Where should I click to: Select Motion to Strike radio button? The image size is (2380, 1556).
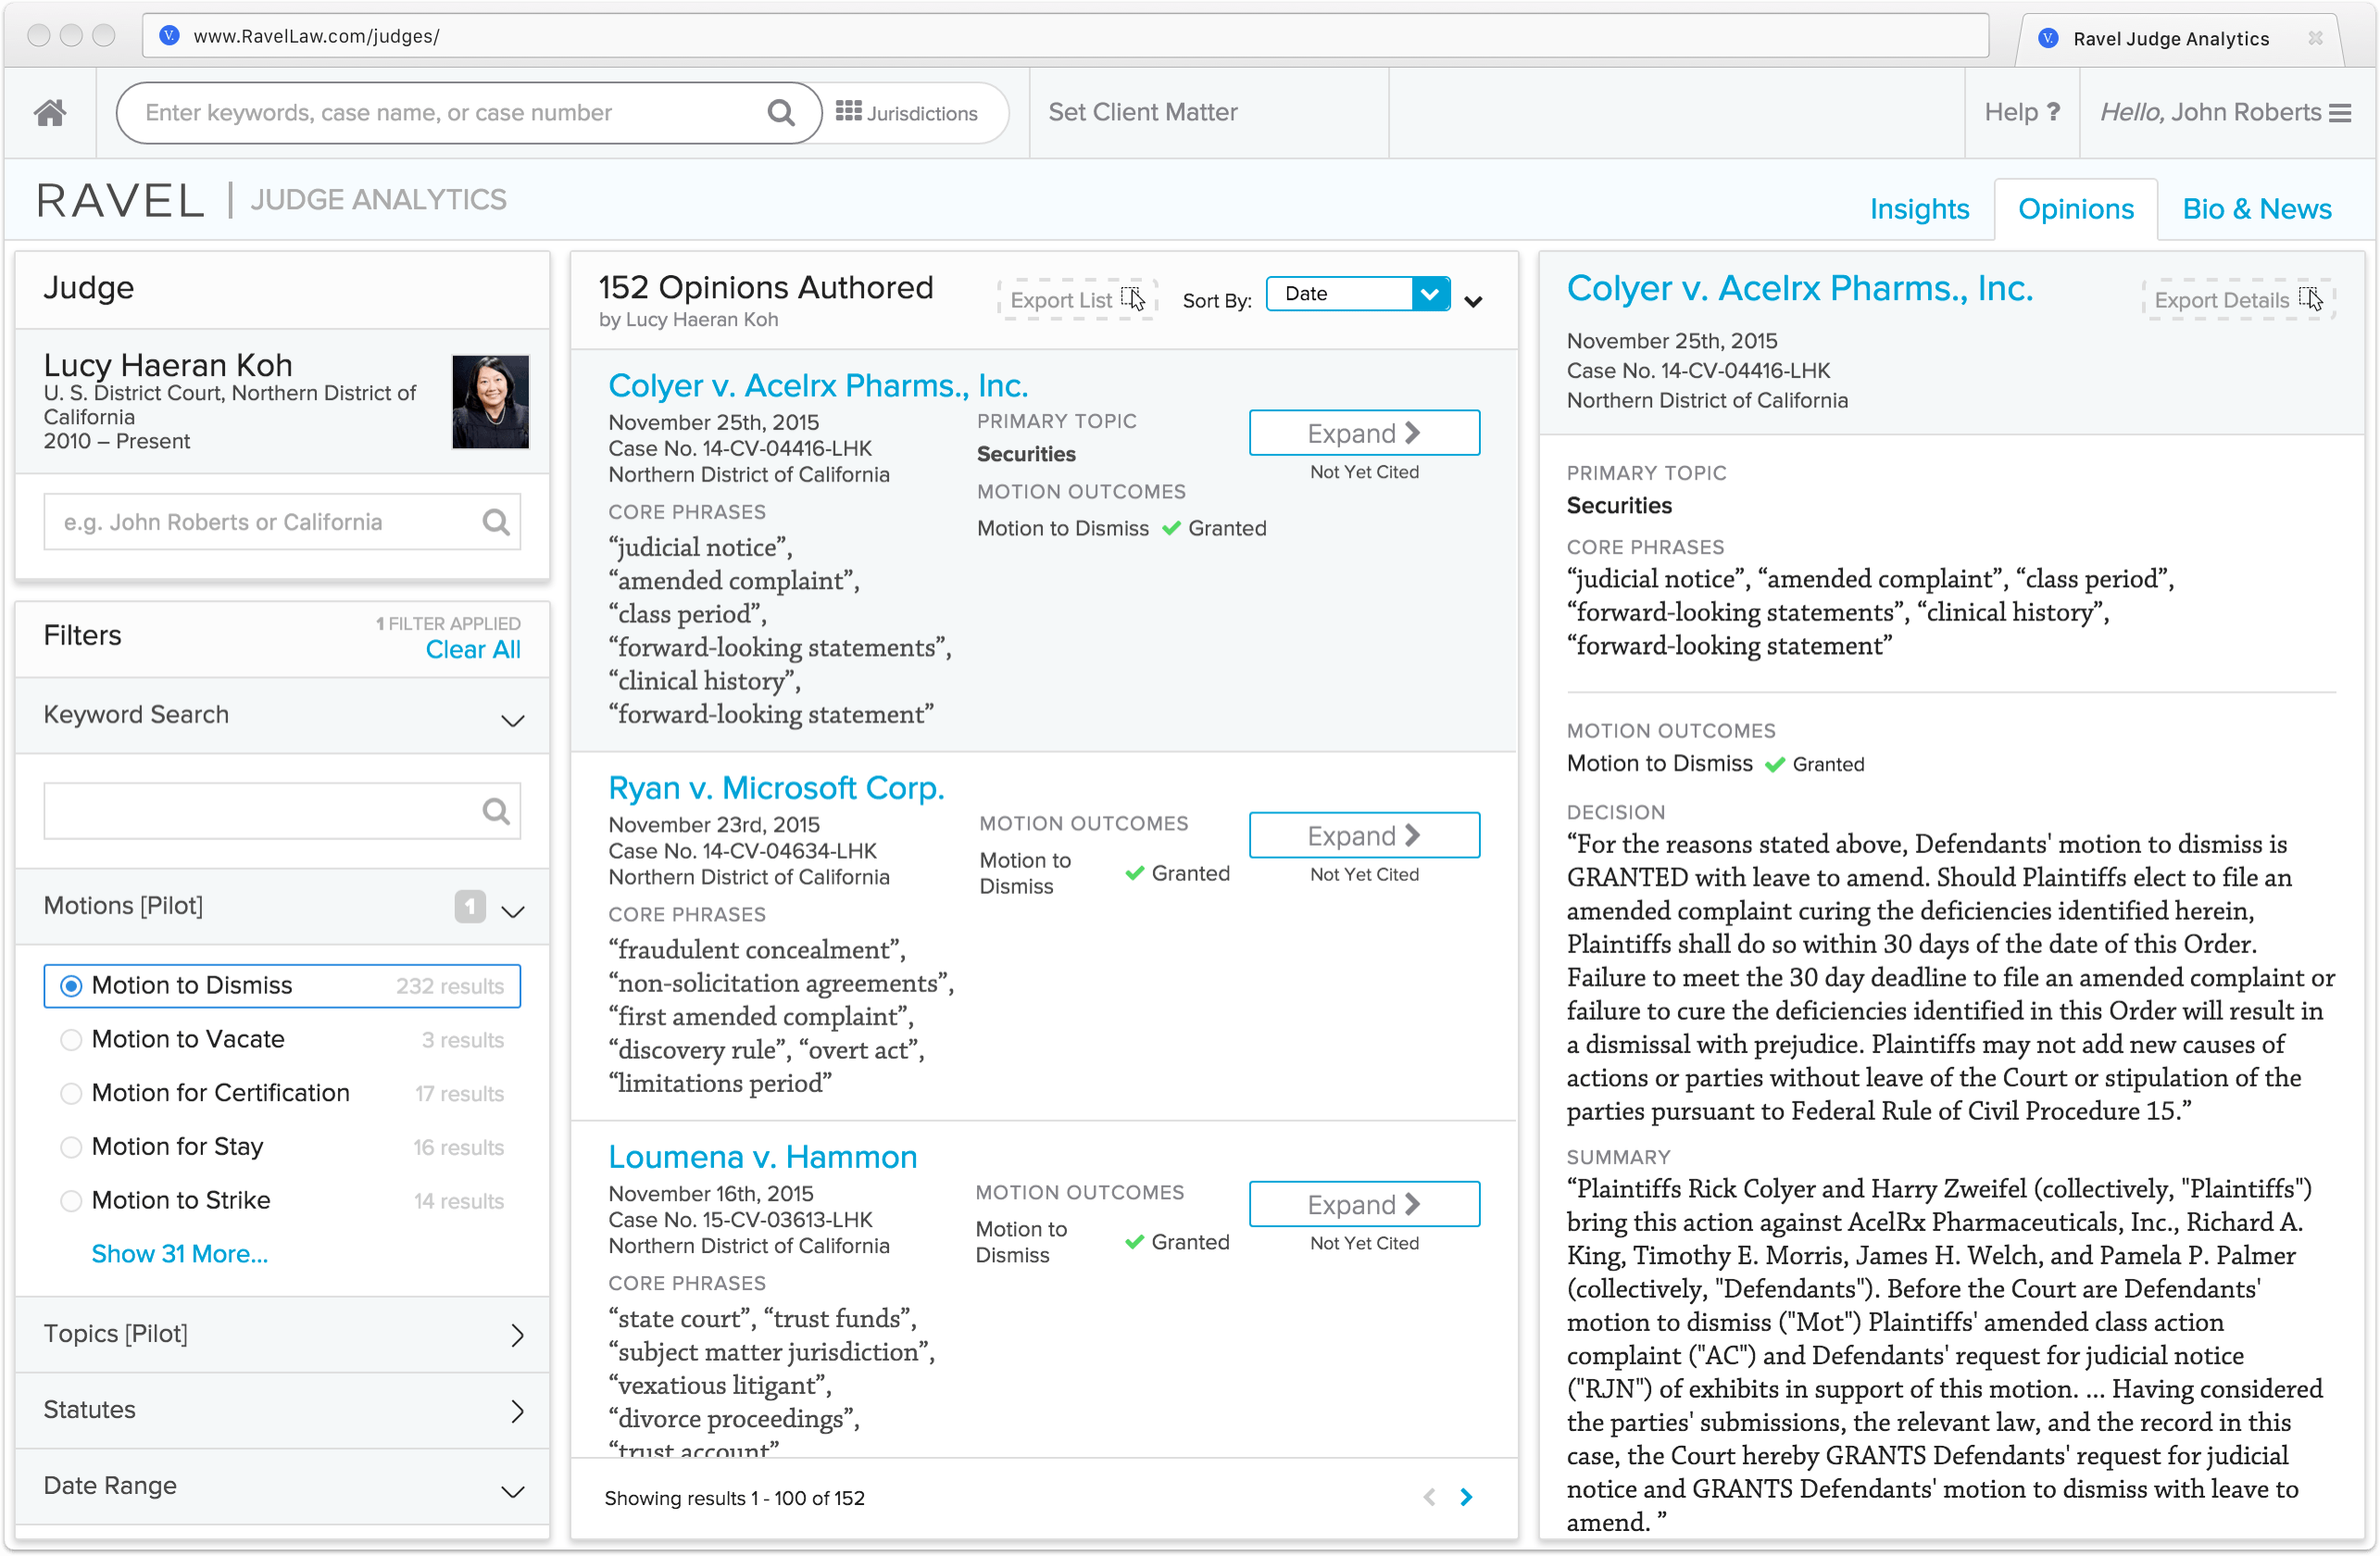click(x=70, y=1201)
